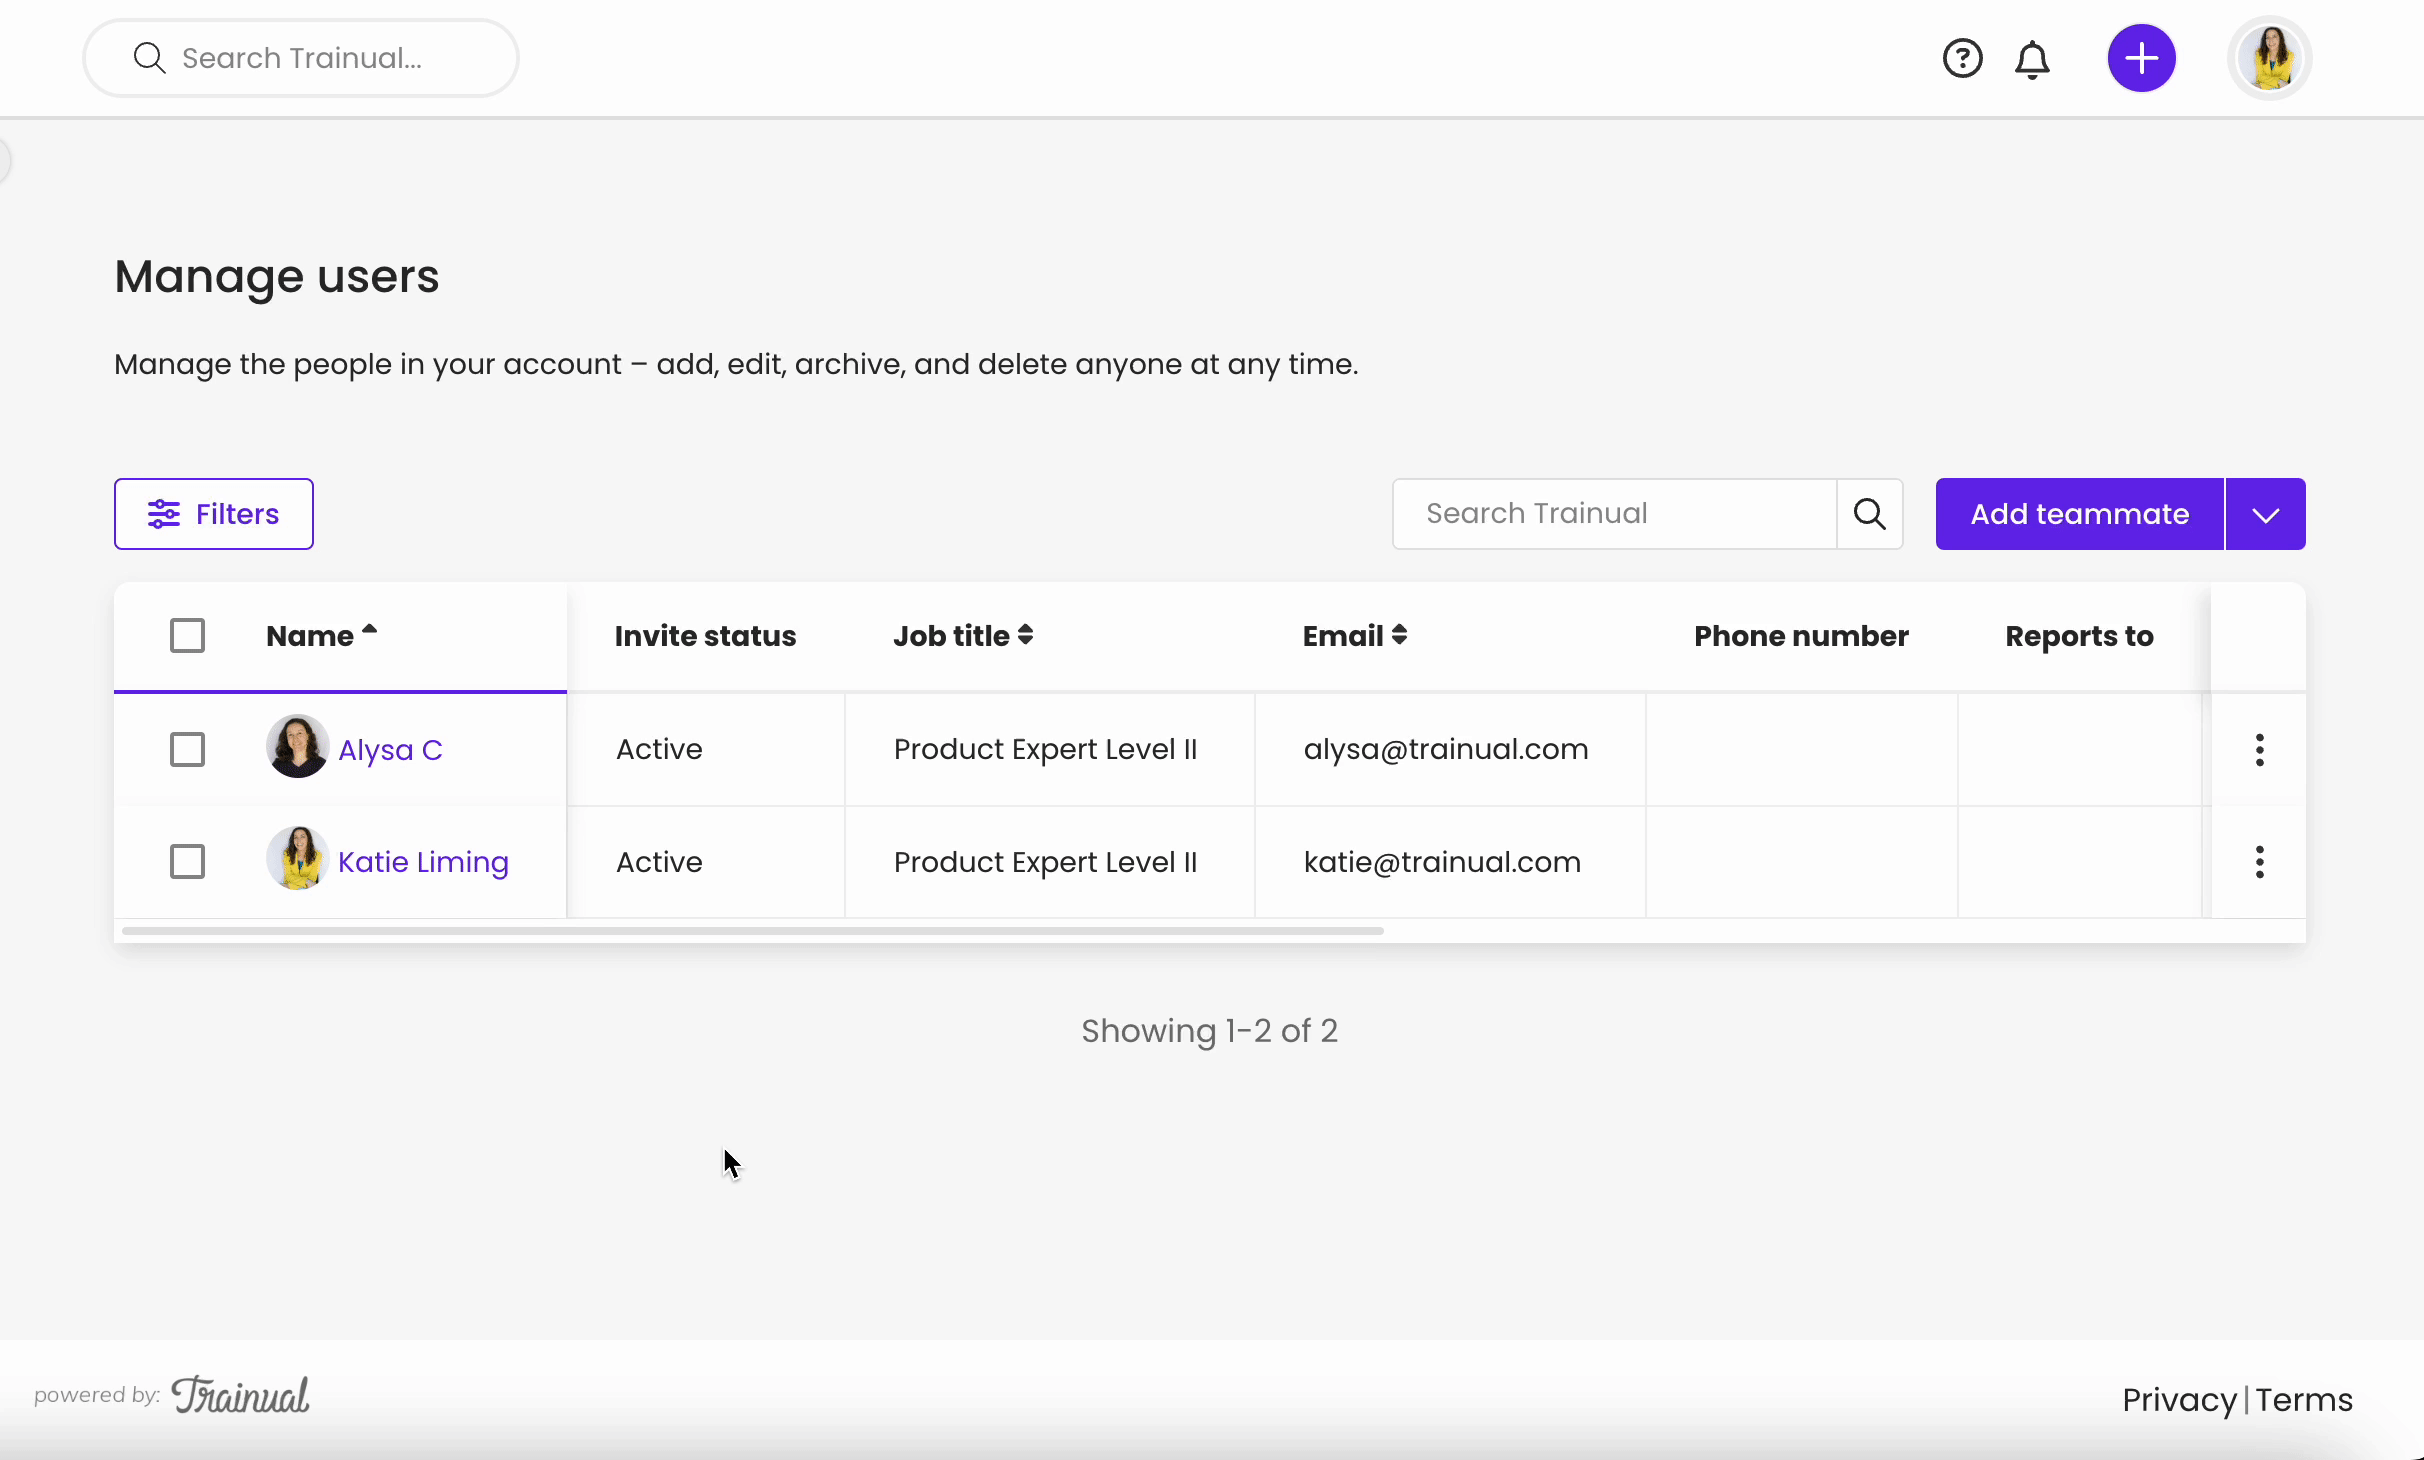Open the help question mark icon
The image size is (2424, 1460).
pyautogui.click(x=1962, y=58)
